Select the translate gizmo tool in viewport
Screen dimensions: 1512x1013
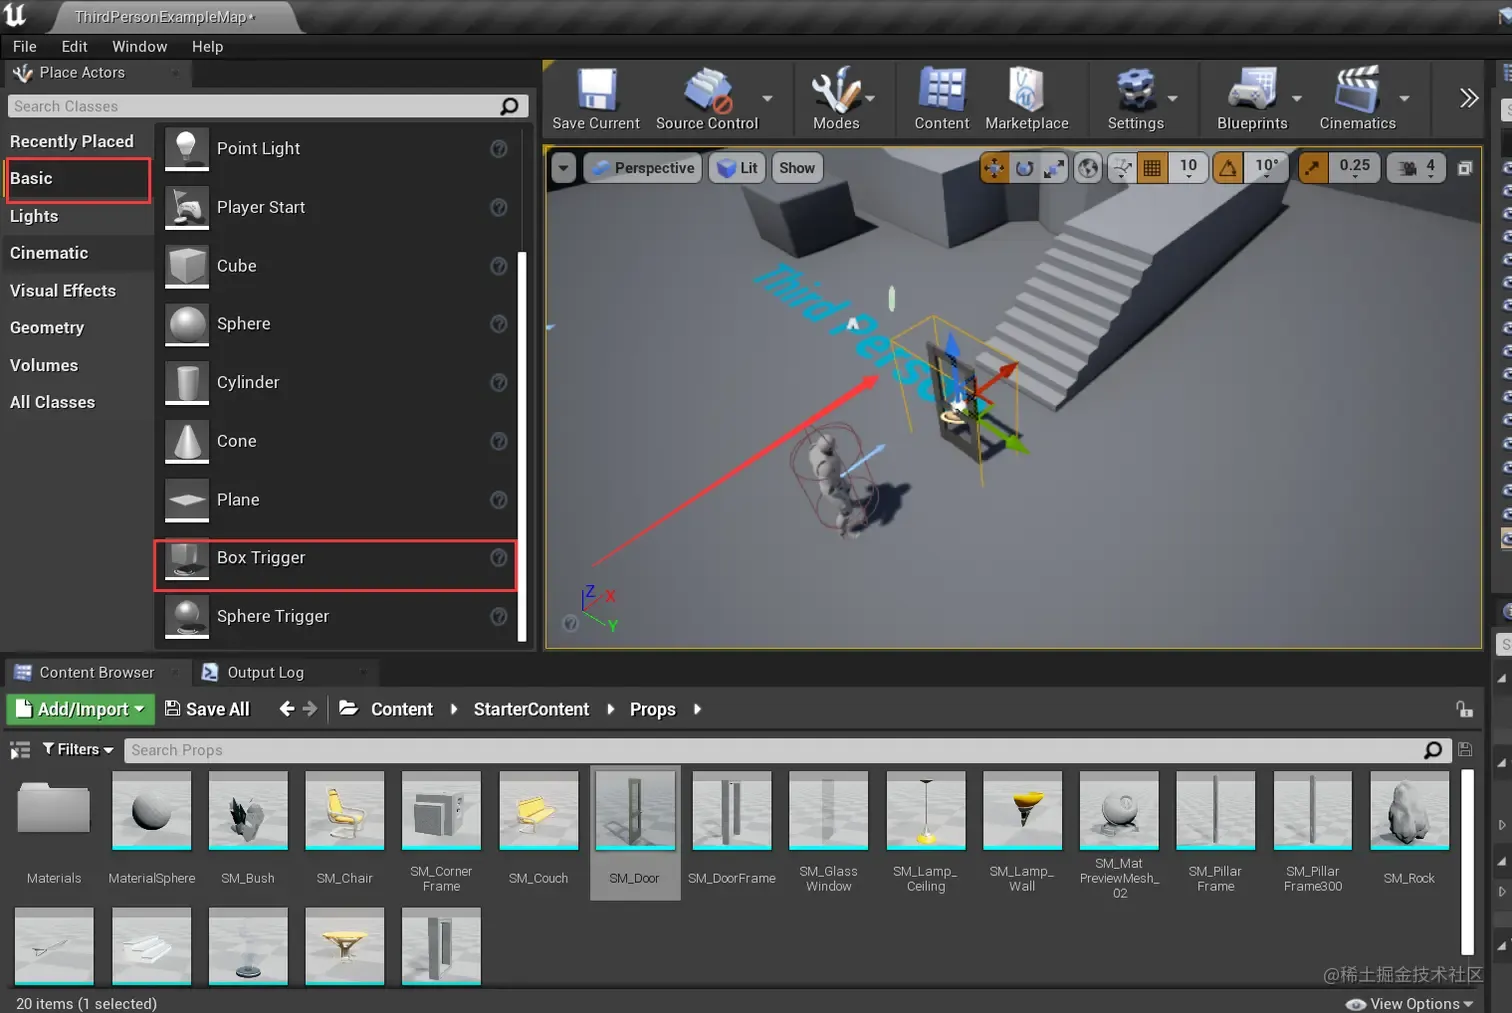(x=994, y=168)
